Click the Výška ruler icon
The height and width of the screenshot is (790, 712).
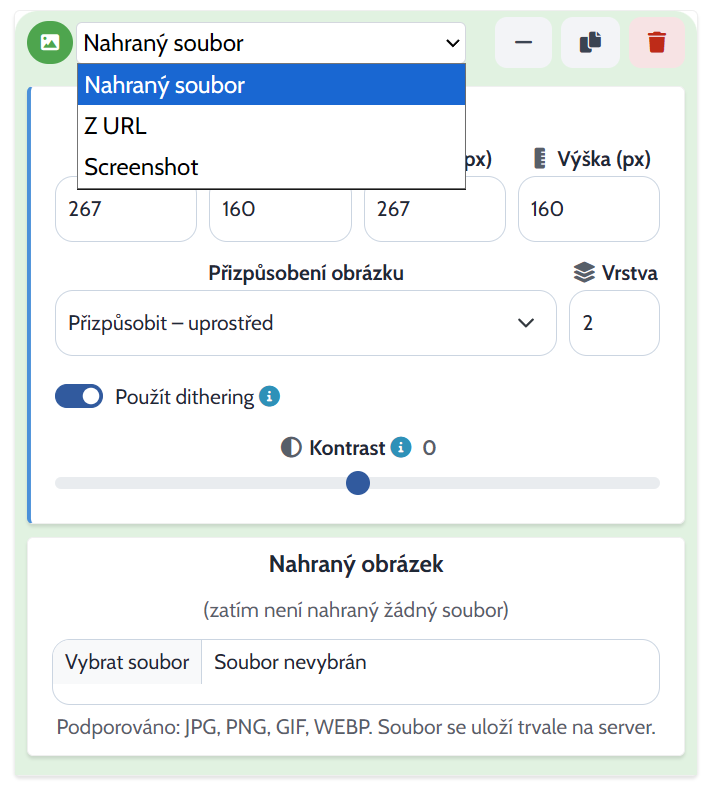coord(540,159)
